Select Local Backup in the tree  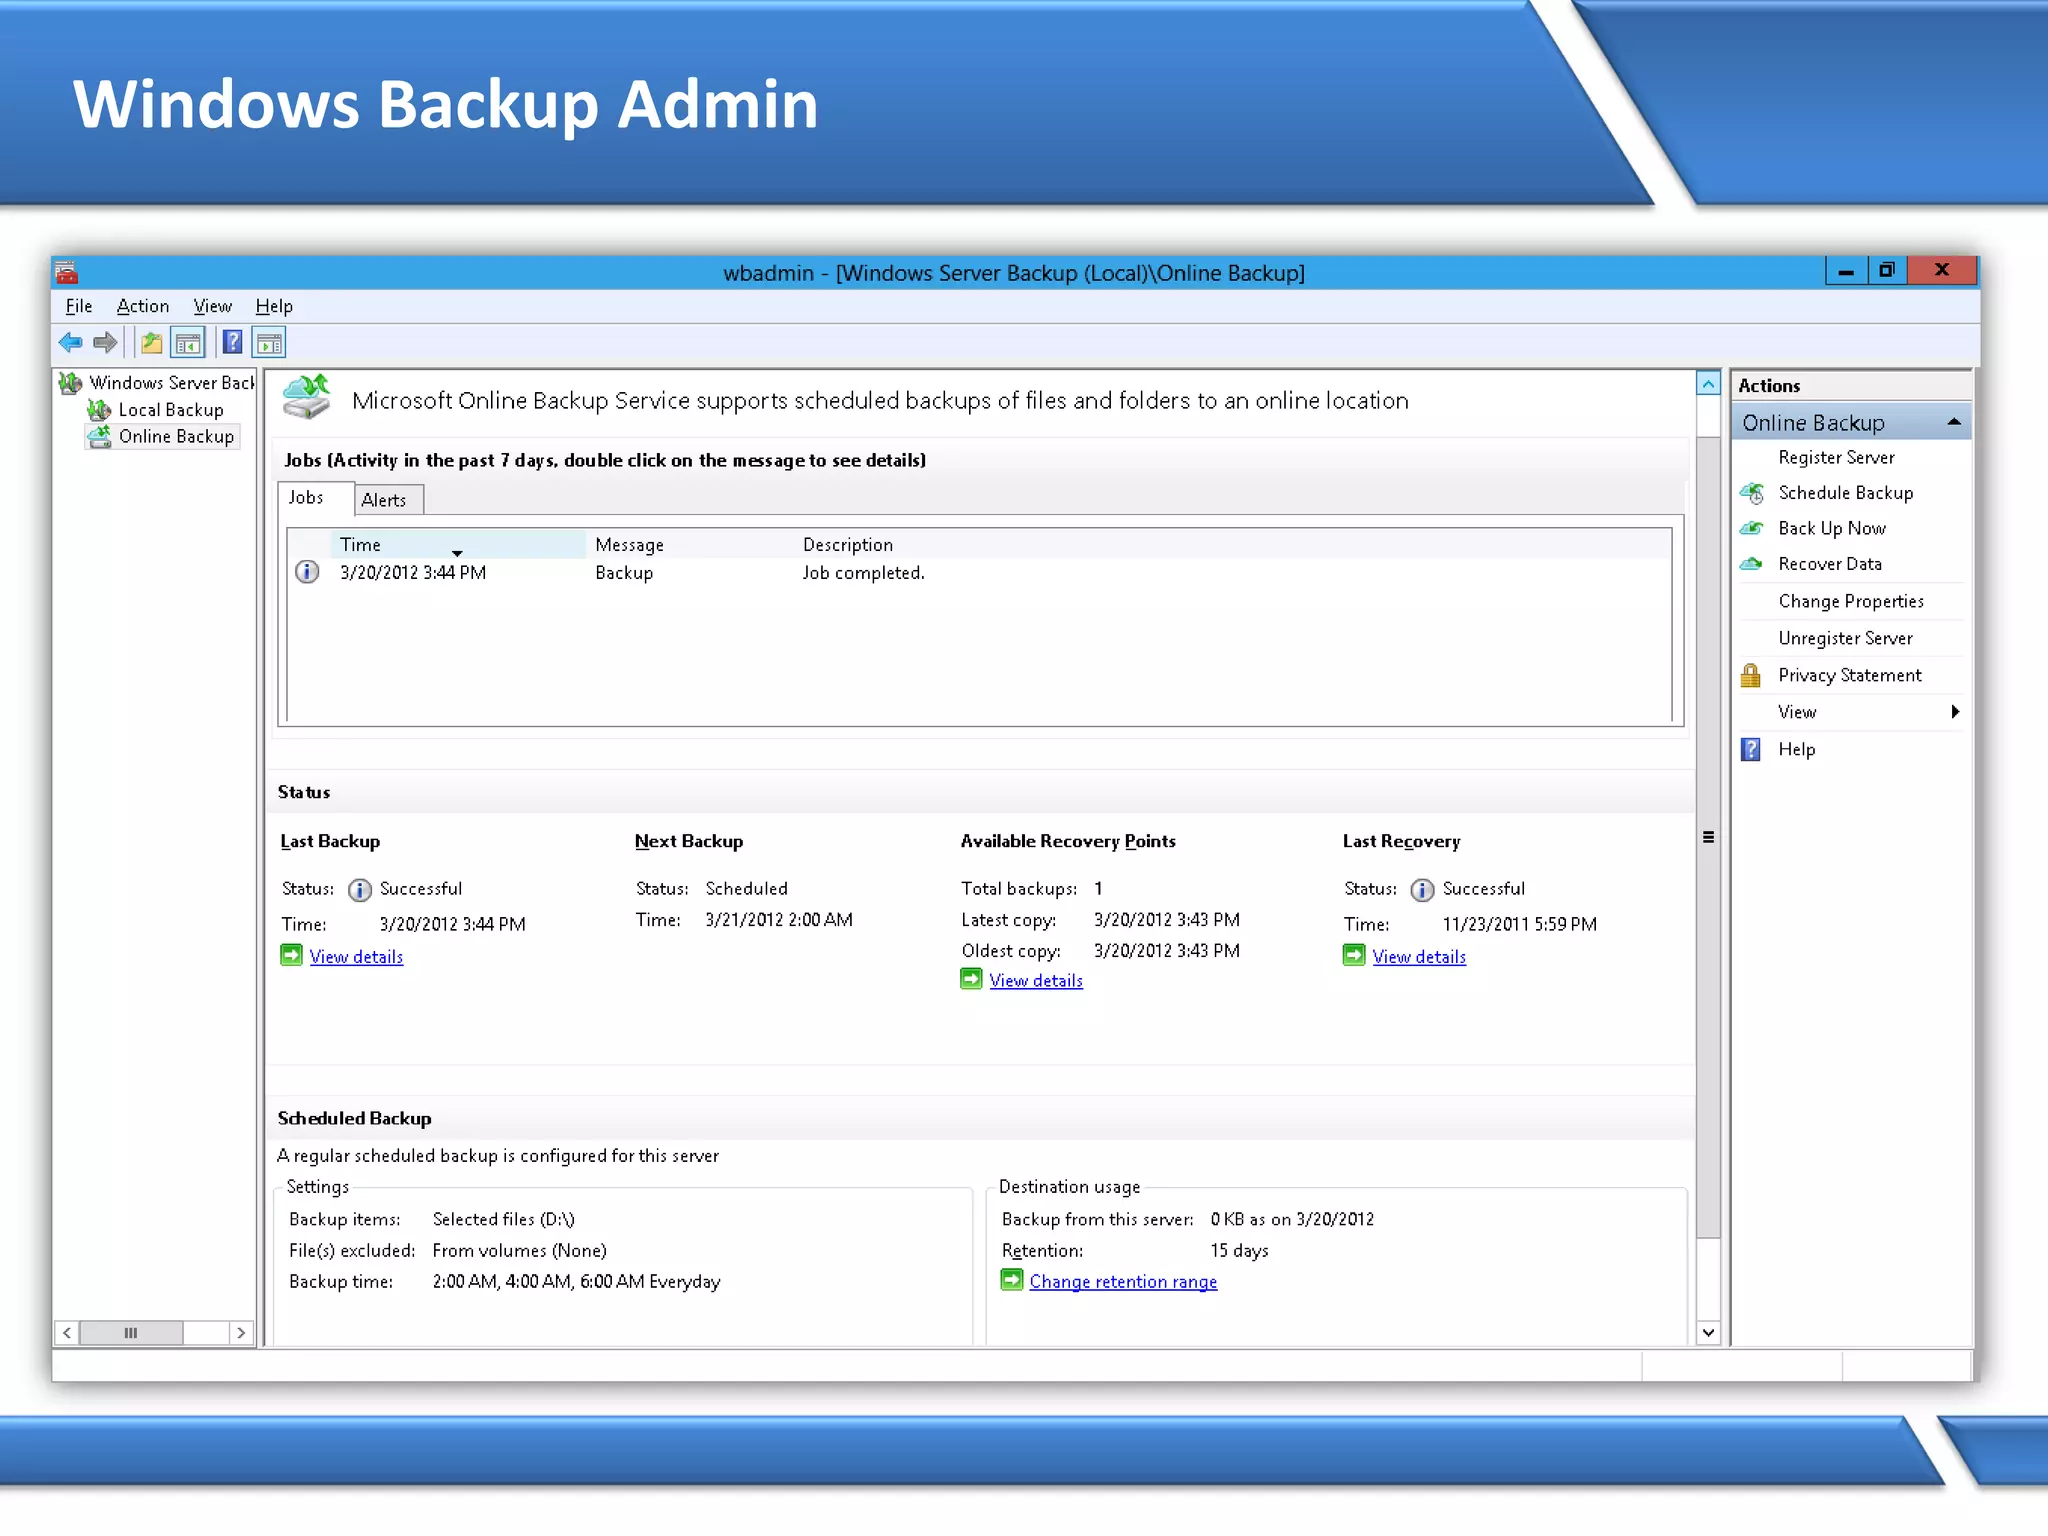click(171, 410)
